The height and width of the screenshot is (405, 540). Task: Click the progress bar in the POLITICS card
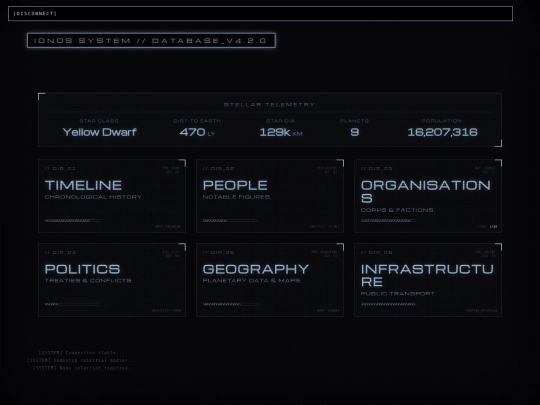tap(72, 304)
